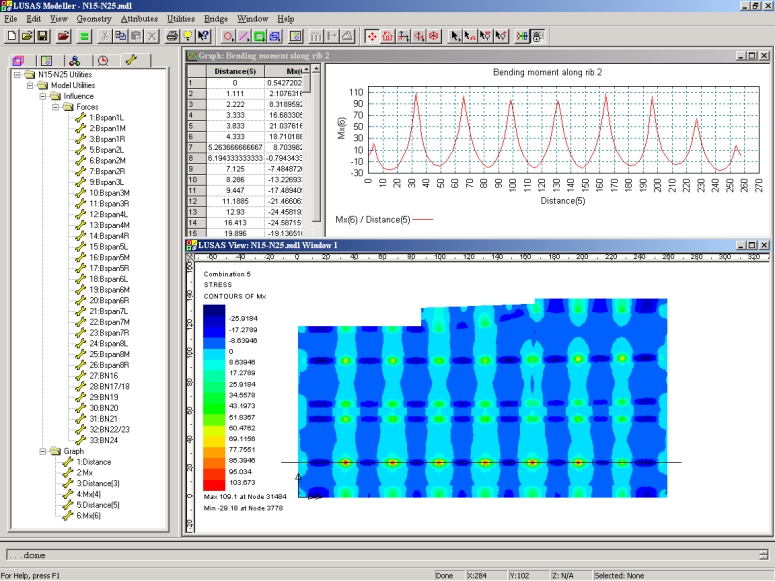Click the red Mx(6)/Distance(5) legend line
Viewport: 775px width, 581px height.
tap(423, 220)
